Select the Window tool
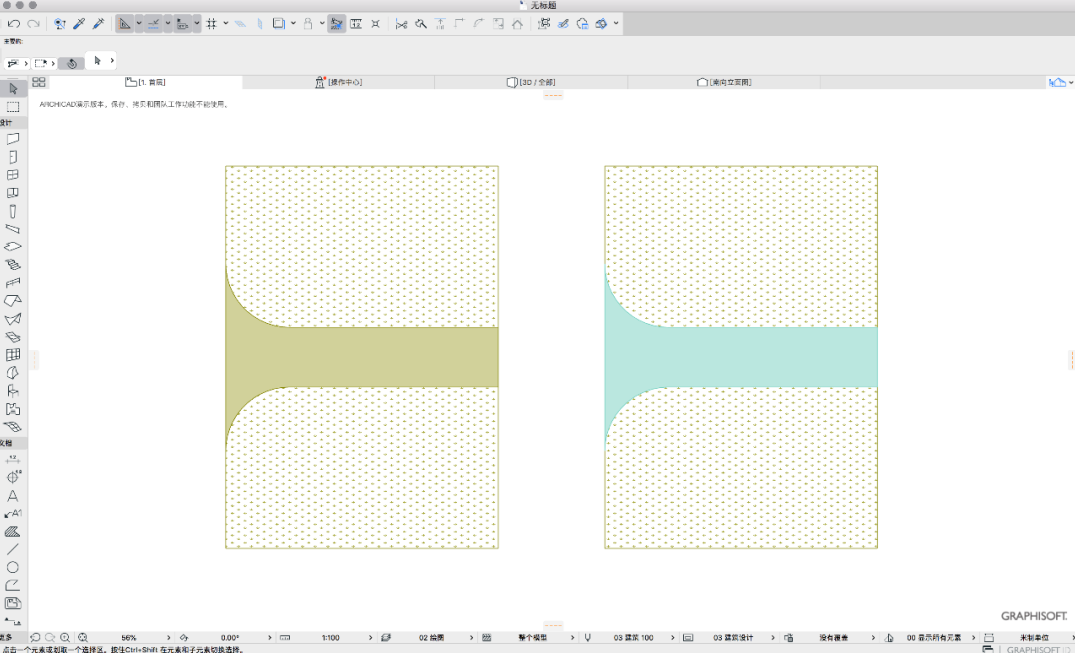 coord(13,175)
